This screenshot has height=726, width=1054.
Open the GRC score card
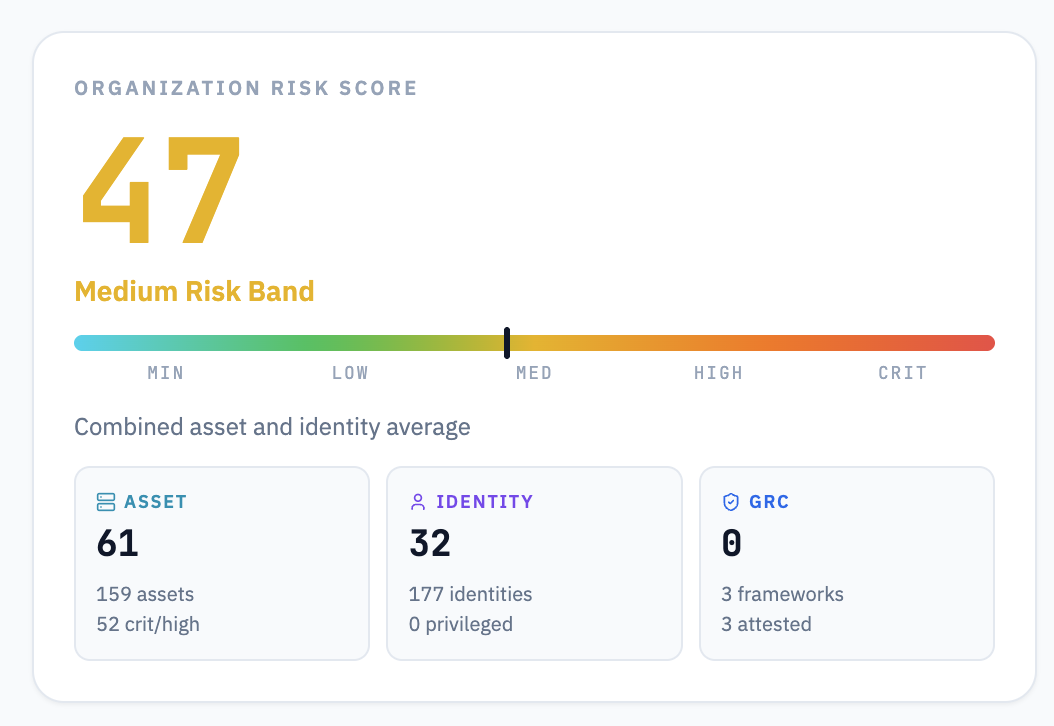847,563
